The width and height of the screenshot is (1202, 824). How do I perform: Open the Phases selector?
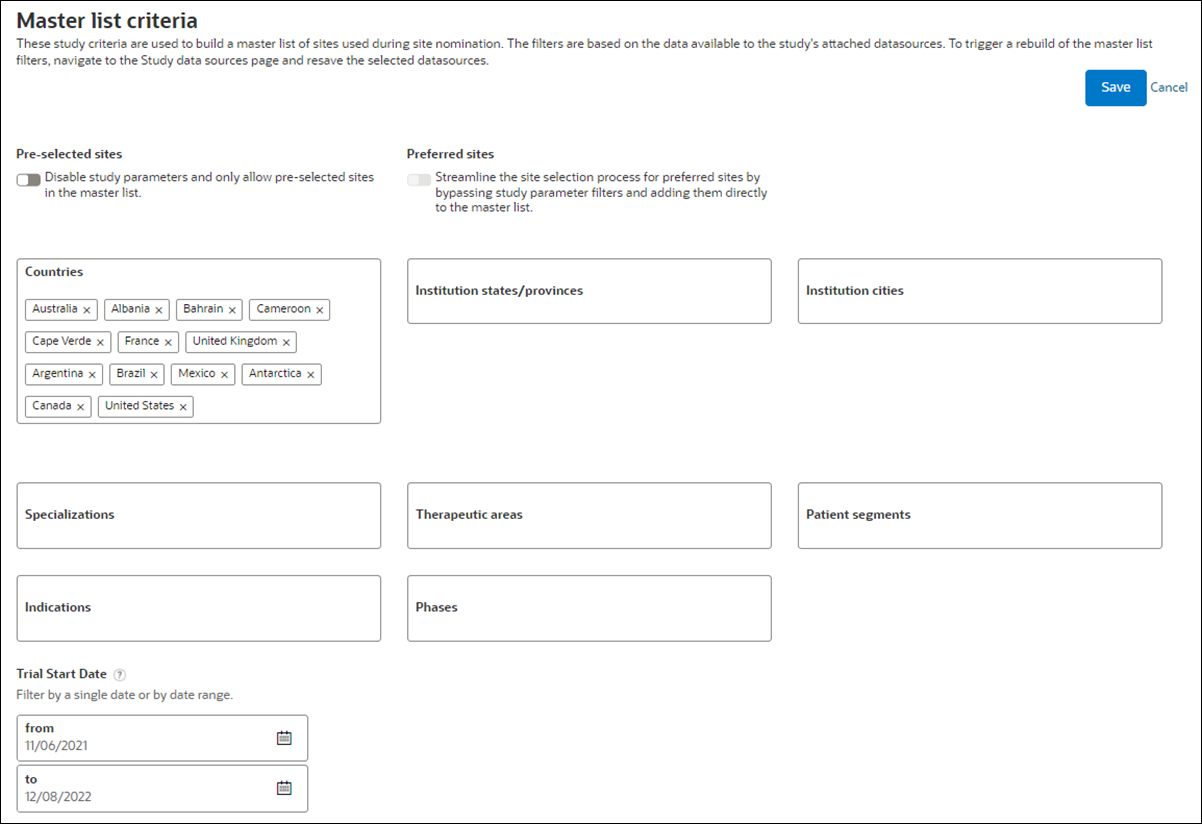pyautogui.click(x=589, y=607)
